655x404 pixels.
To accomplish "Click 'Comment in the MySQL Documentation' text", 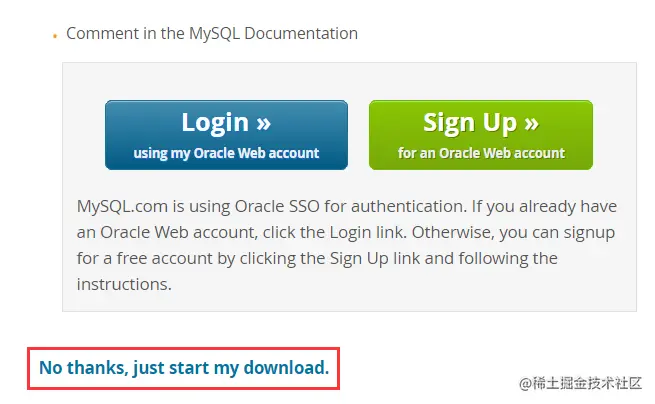I will point(212,33).
